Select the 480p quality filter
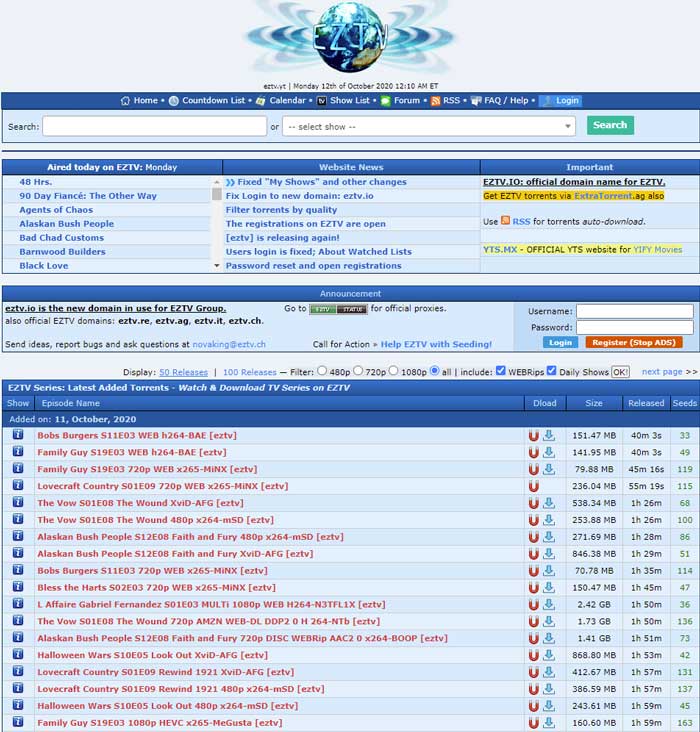This screenshot has width=700, height=732. point(322,371)
